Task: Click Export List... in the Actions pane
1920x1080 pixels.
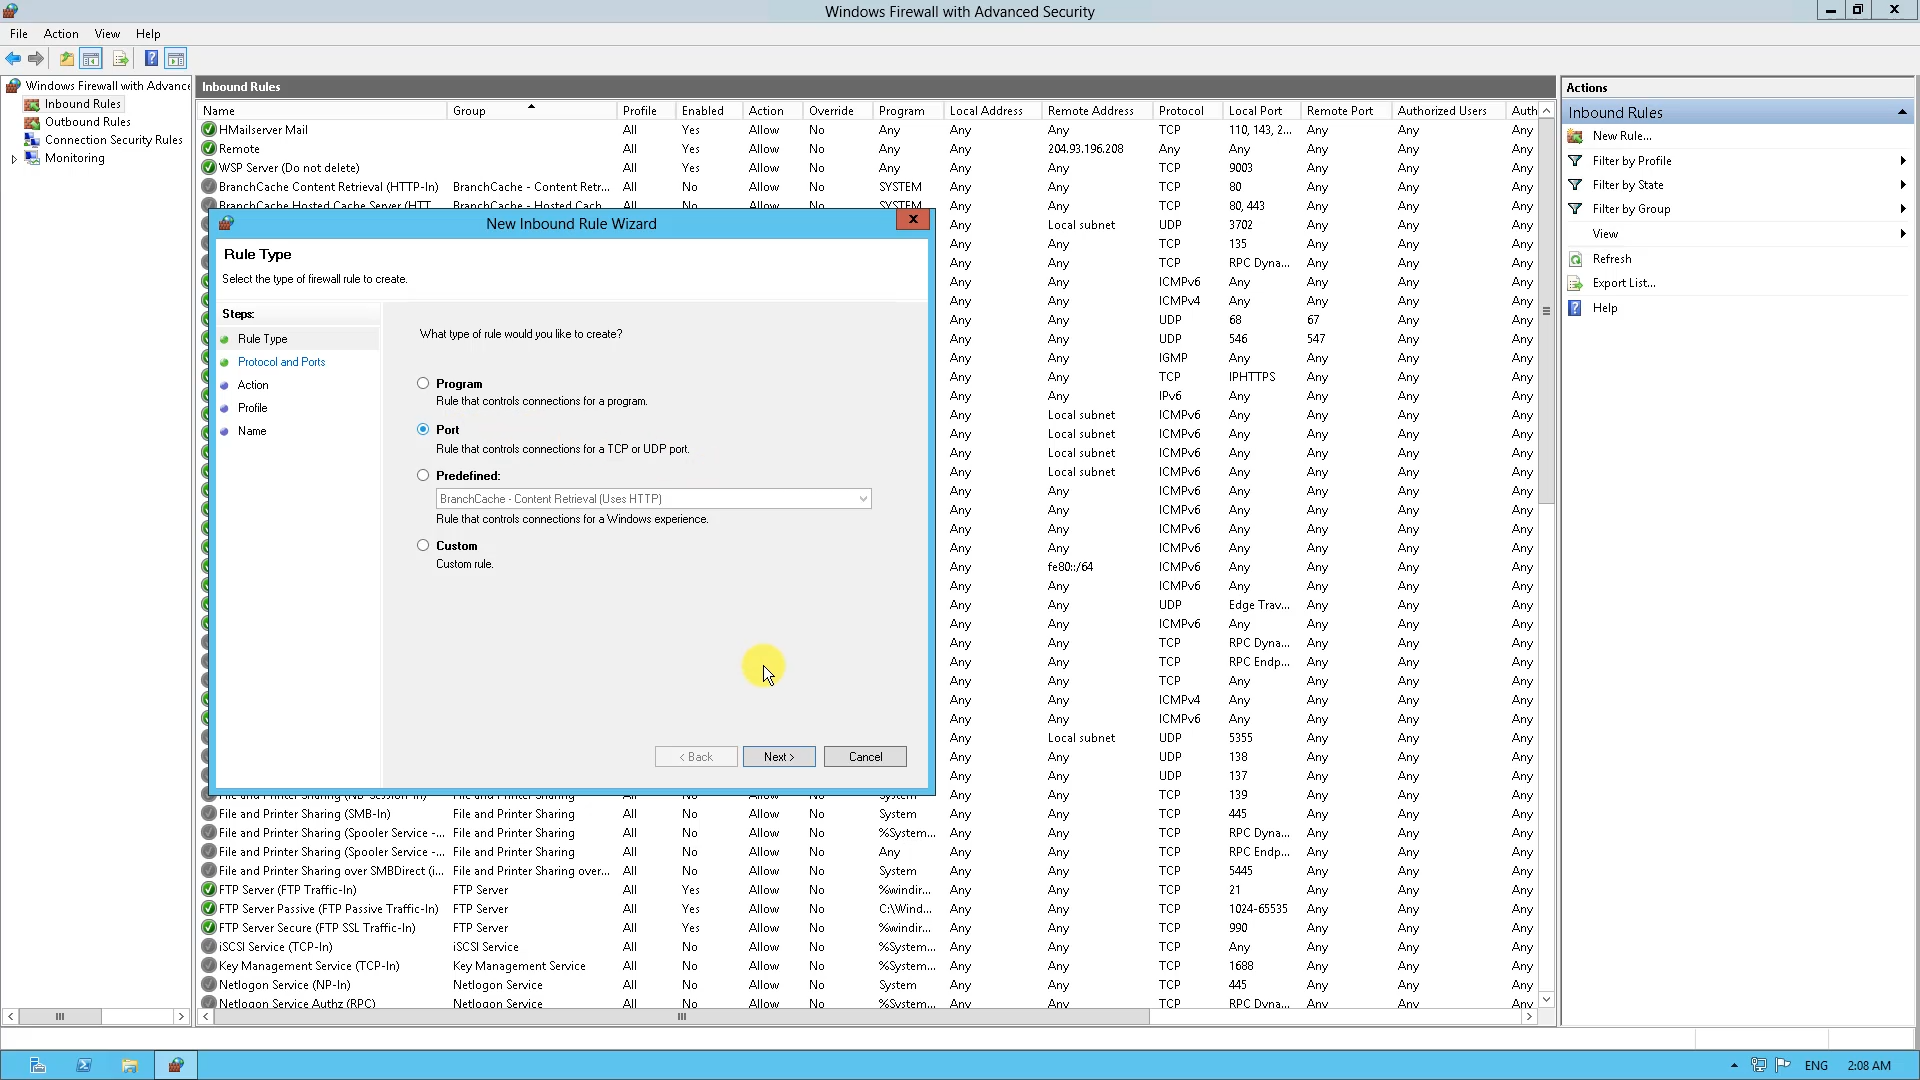Action: 1624,283
